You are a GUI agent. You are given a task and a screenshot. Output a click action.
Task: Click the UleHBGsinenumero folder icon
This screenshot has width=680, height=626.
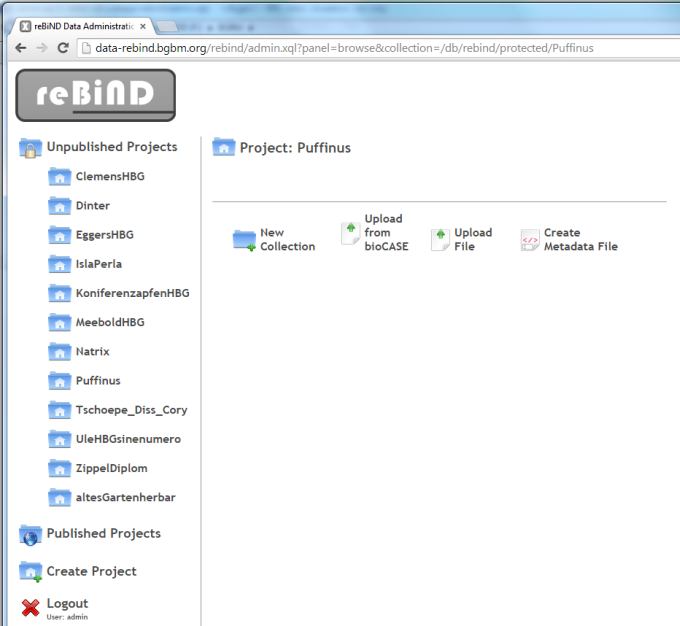point(59,439)
